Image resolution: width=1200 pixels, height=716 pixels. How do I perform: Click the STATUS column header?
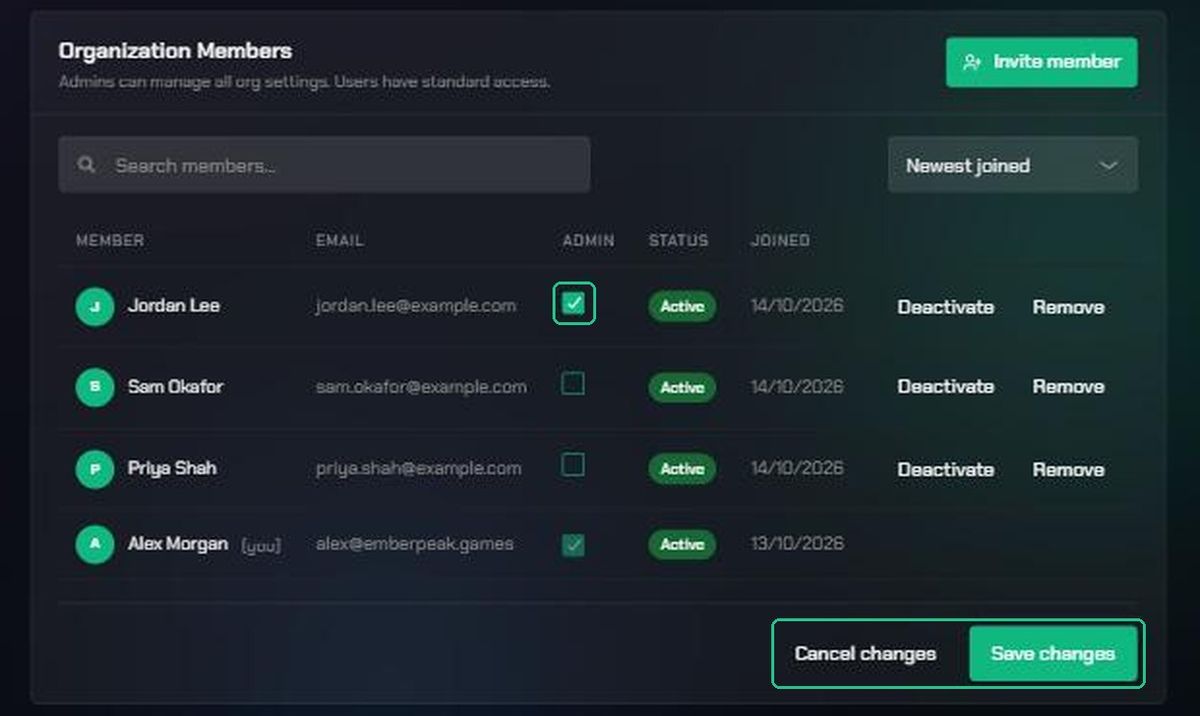pyautogui.click(x=678, y=241)
